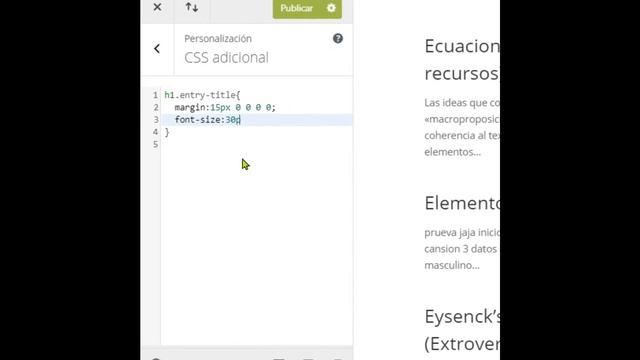Click the font-size:30p code line
Image resolution: width=640 pixels, height=360 pixels.
pyautogui.click(x=208, y=120)
